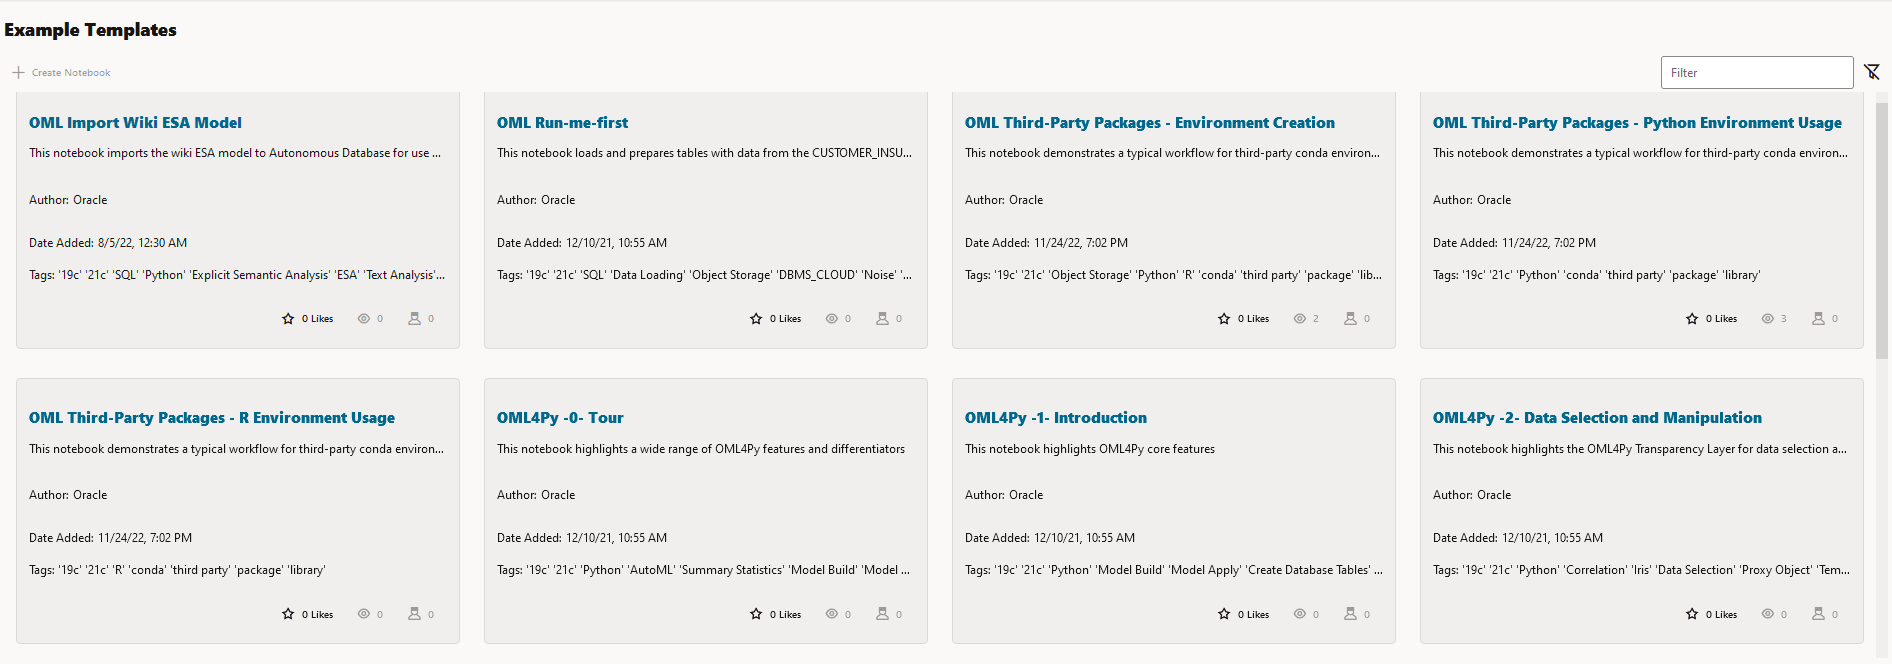Click the clear filter funnel icon
The image size is (1892, 664).
click(1872, 72)
